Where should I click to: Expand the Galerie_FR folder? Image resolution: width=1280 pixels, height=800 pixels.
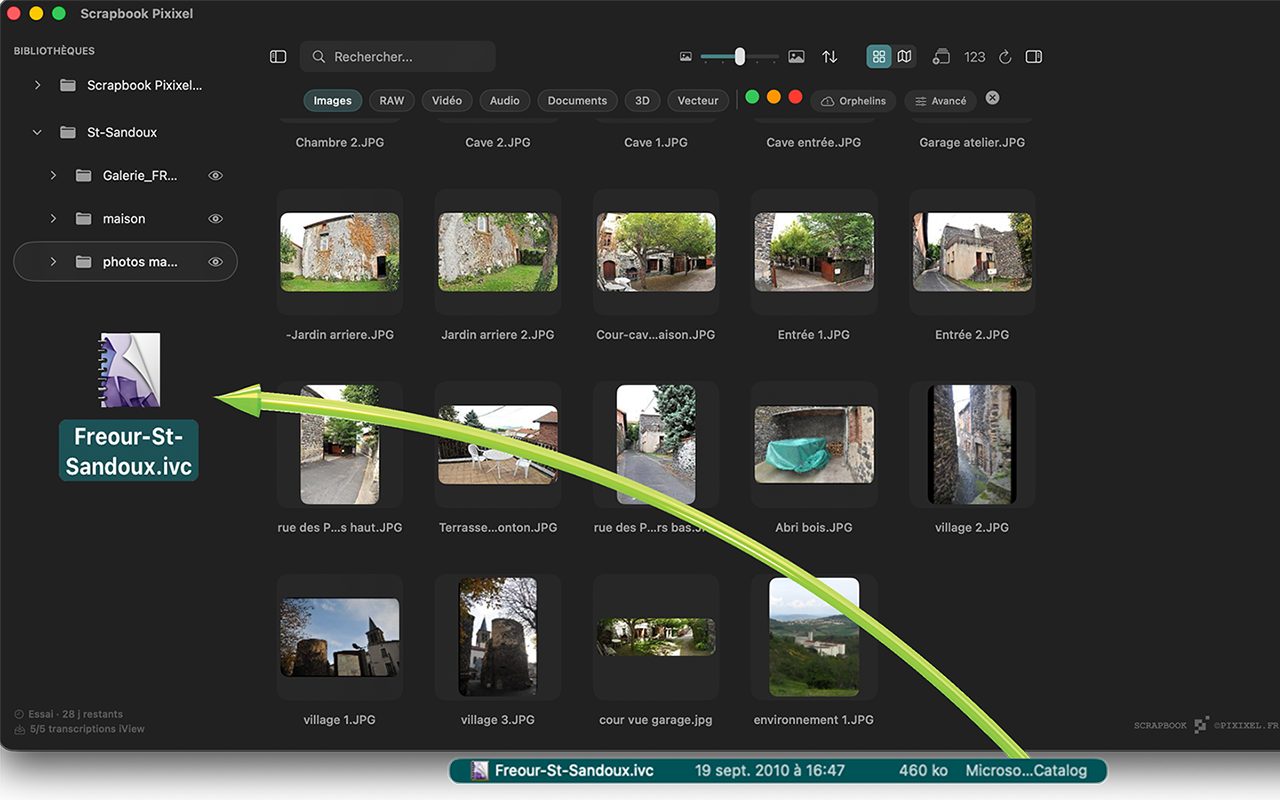(x=53, y=175)
